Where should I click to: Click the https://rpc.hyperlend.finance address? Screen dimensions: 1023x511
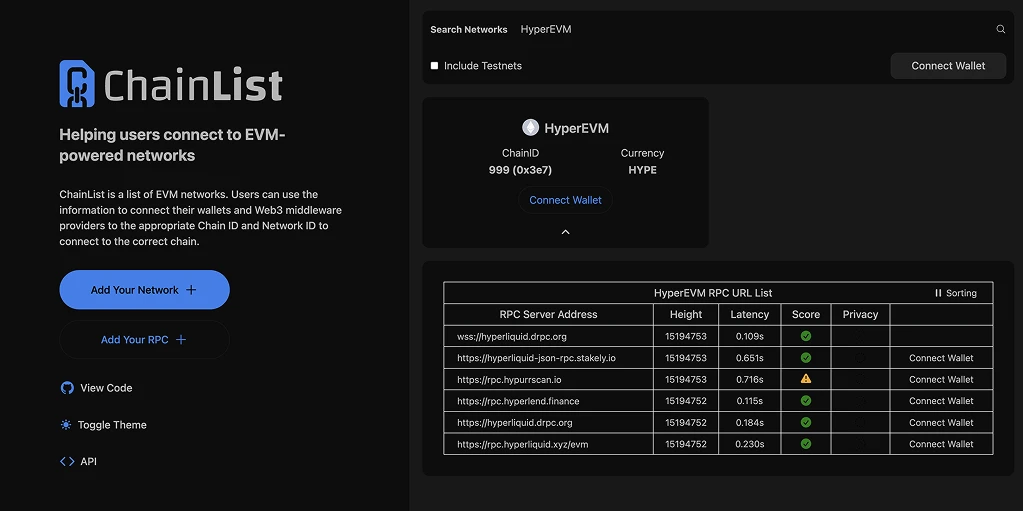click(x=518, y=401)
